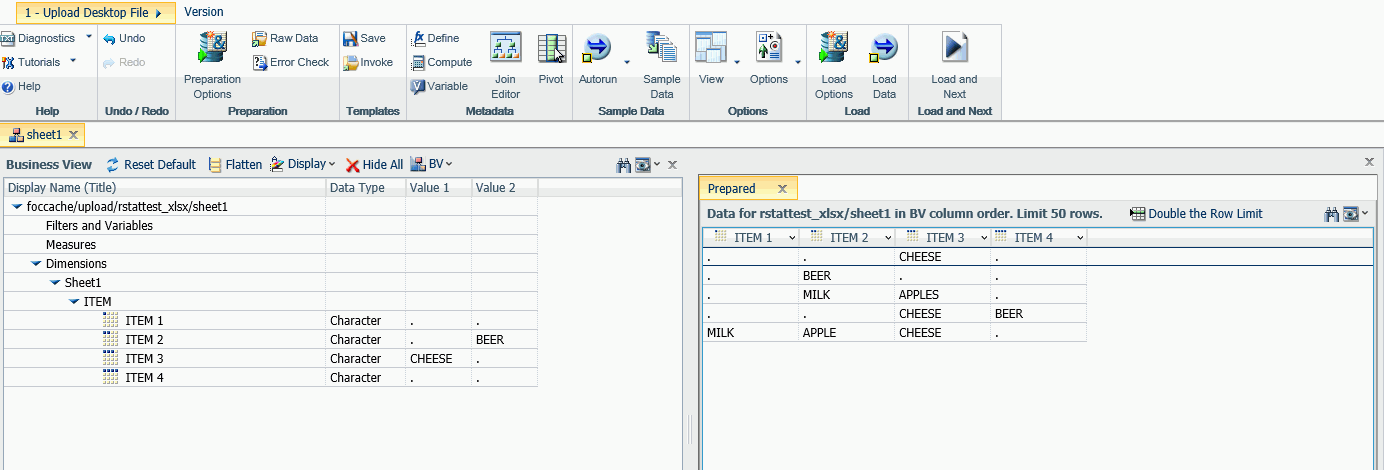1384x470 pixels.
Task: Show Raw Data
Action: [x=285, y=38]
